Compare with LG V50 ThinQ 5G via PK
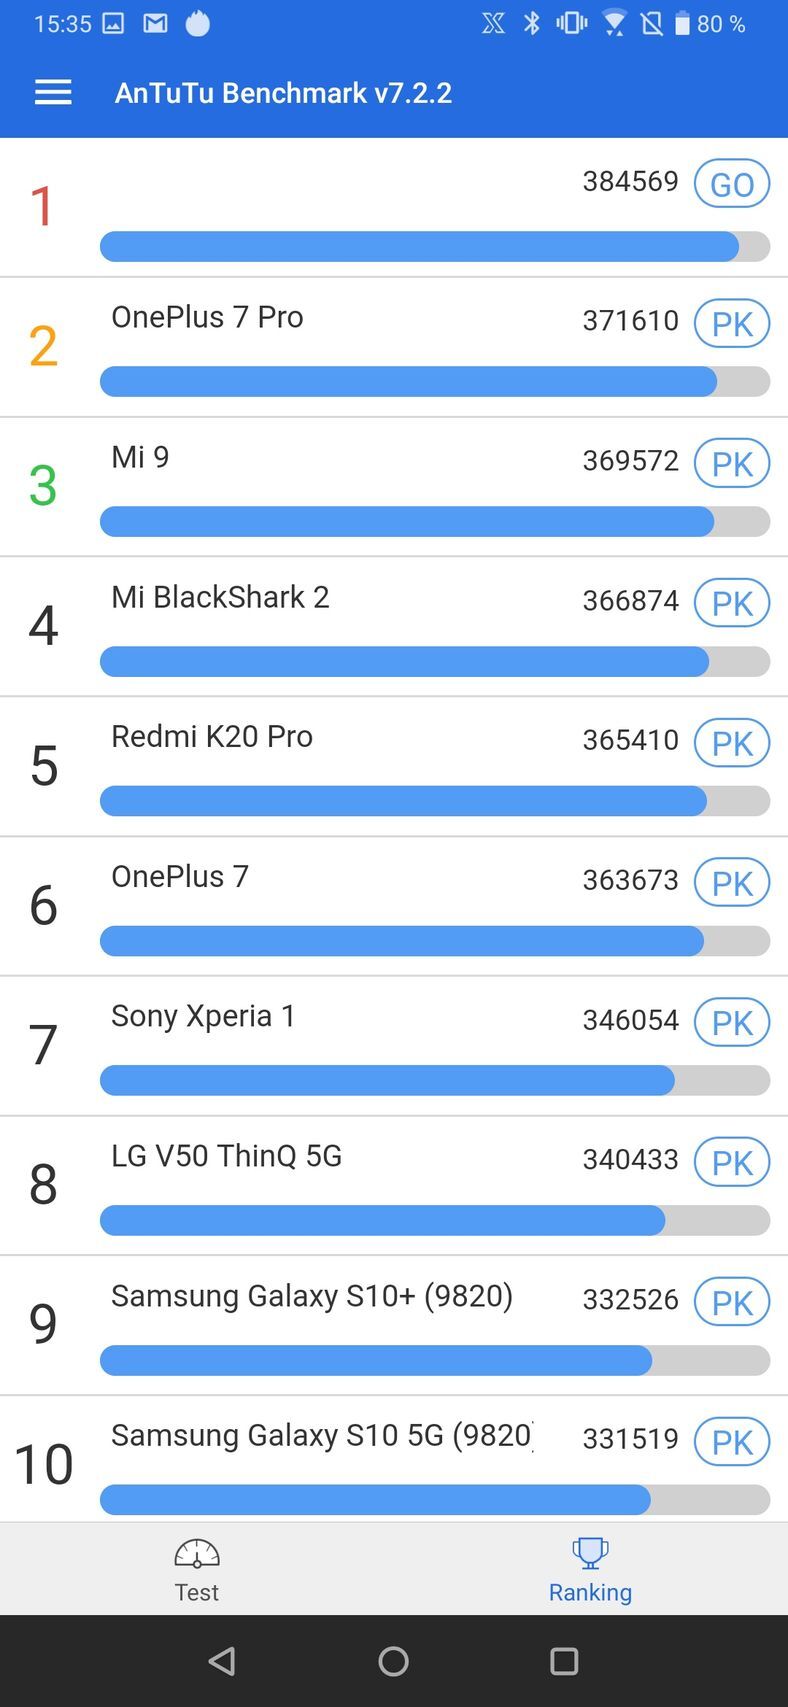 point(731,1163)
